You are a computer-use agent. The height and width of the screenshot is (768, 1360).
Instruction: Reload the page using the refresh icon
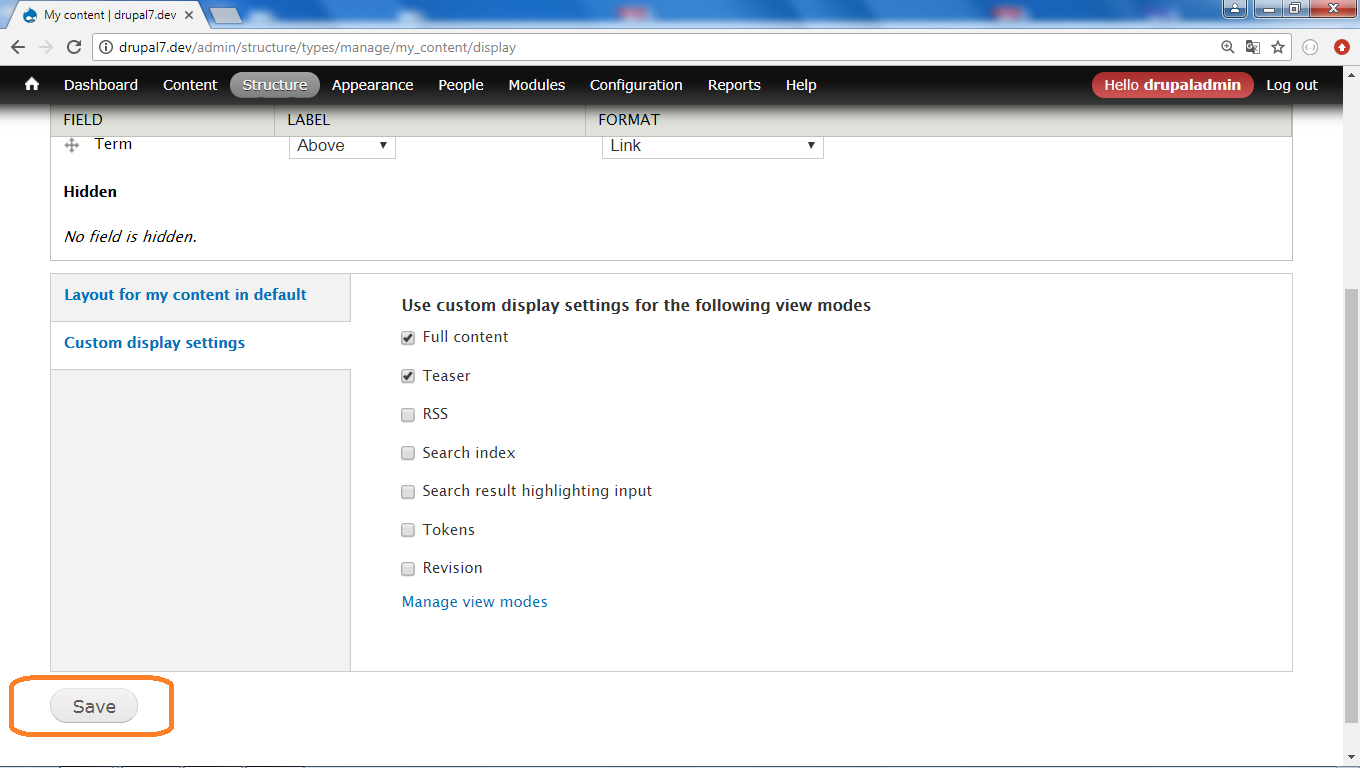point(73,47)
